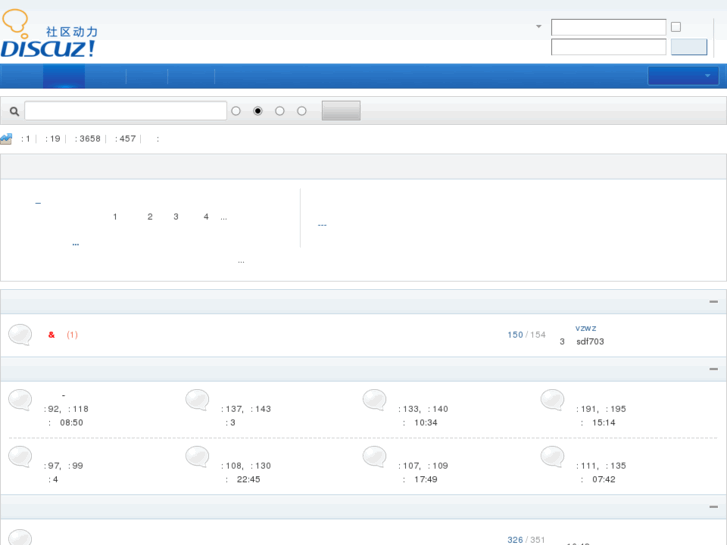Click the red (1) count
727x545 pixels.
point(72,334)
